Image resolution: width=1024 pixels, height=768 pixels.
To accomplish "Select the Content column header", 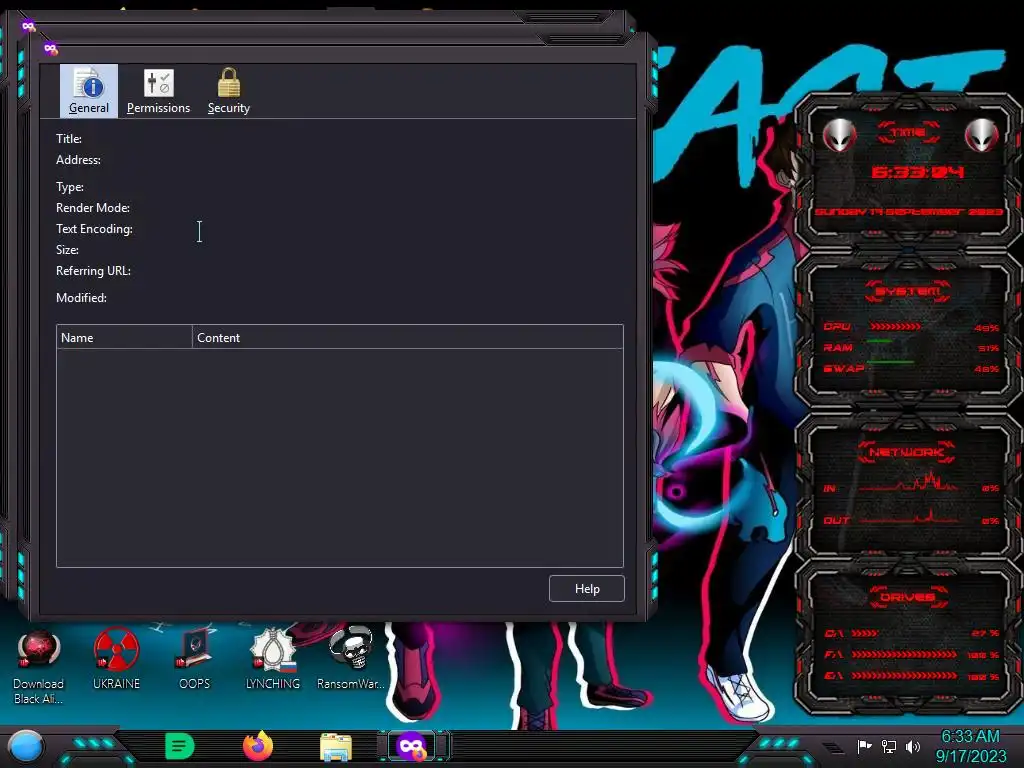I will click(x=408, y=337).
